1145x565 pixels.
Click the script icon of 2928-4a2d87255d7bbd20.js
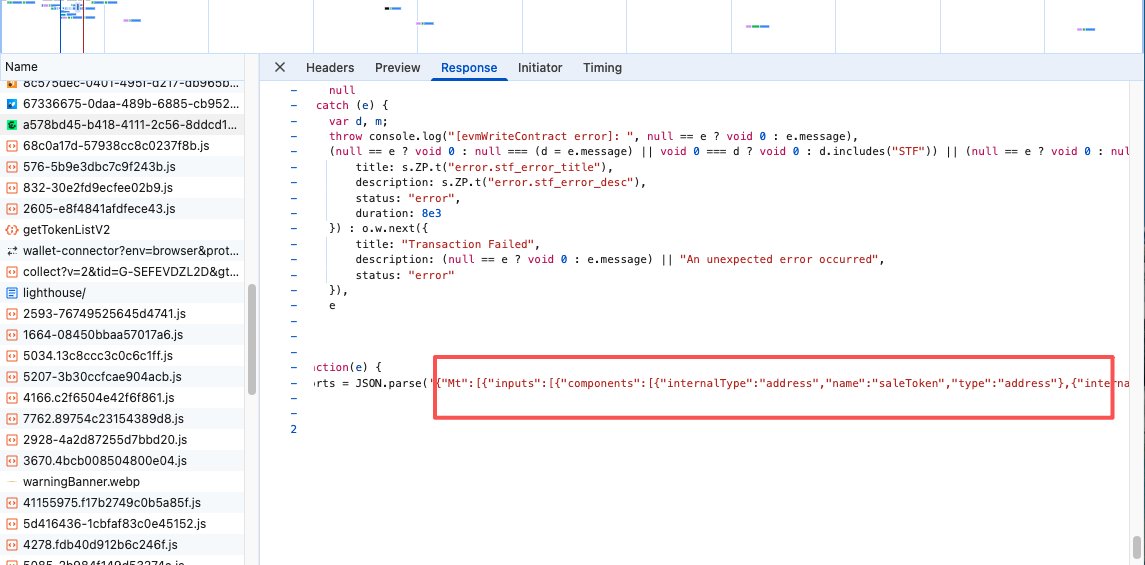12,440
